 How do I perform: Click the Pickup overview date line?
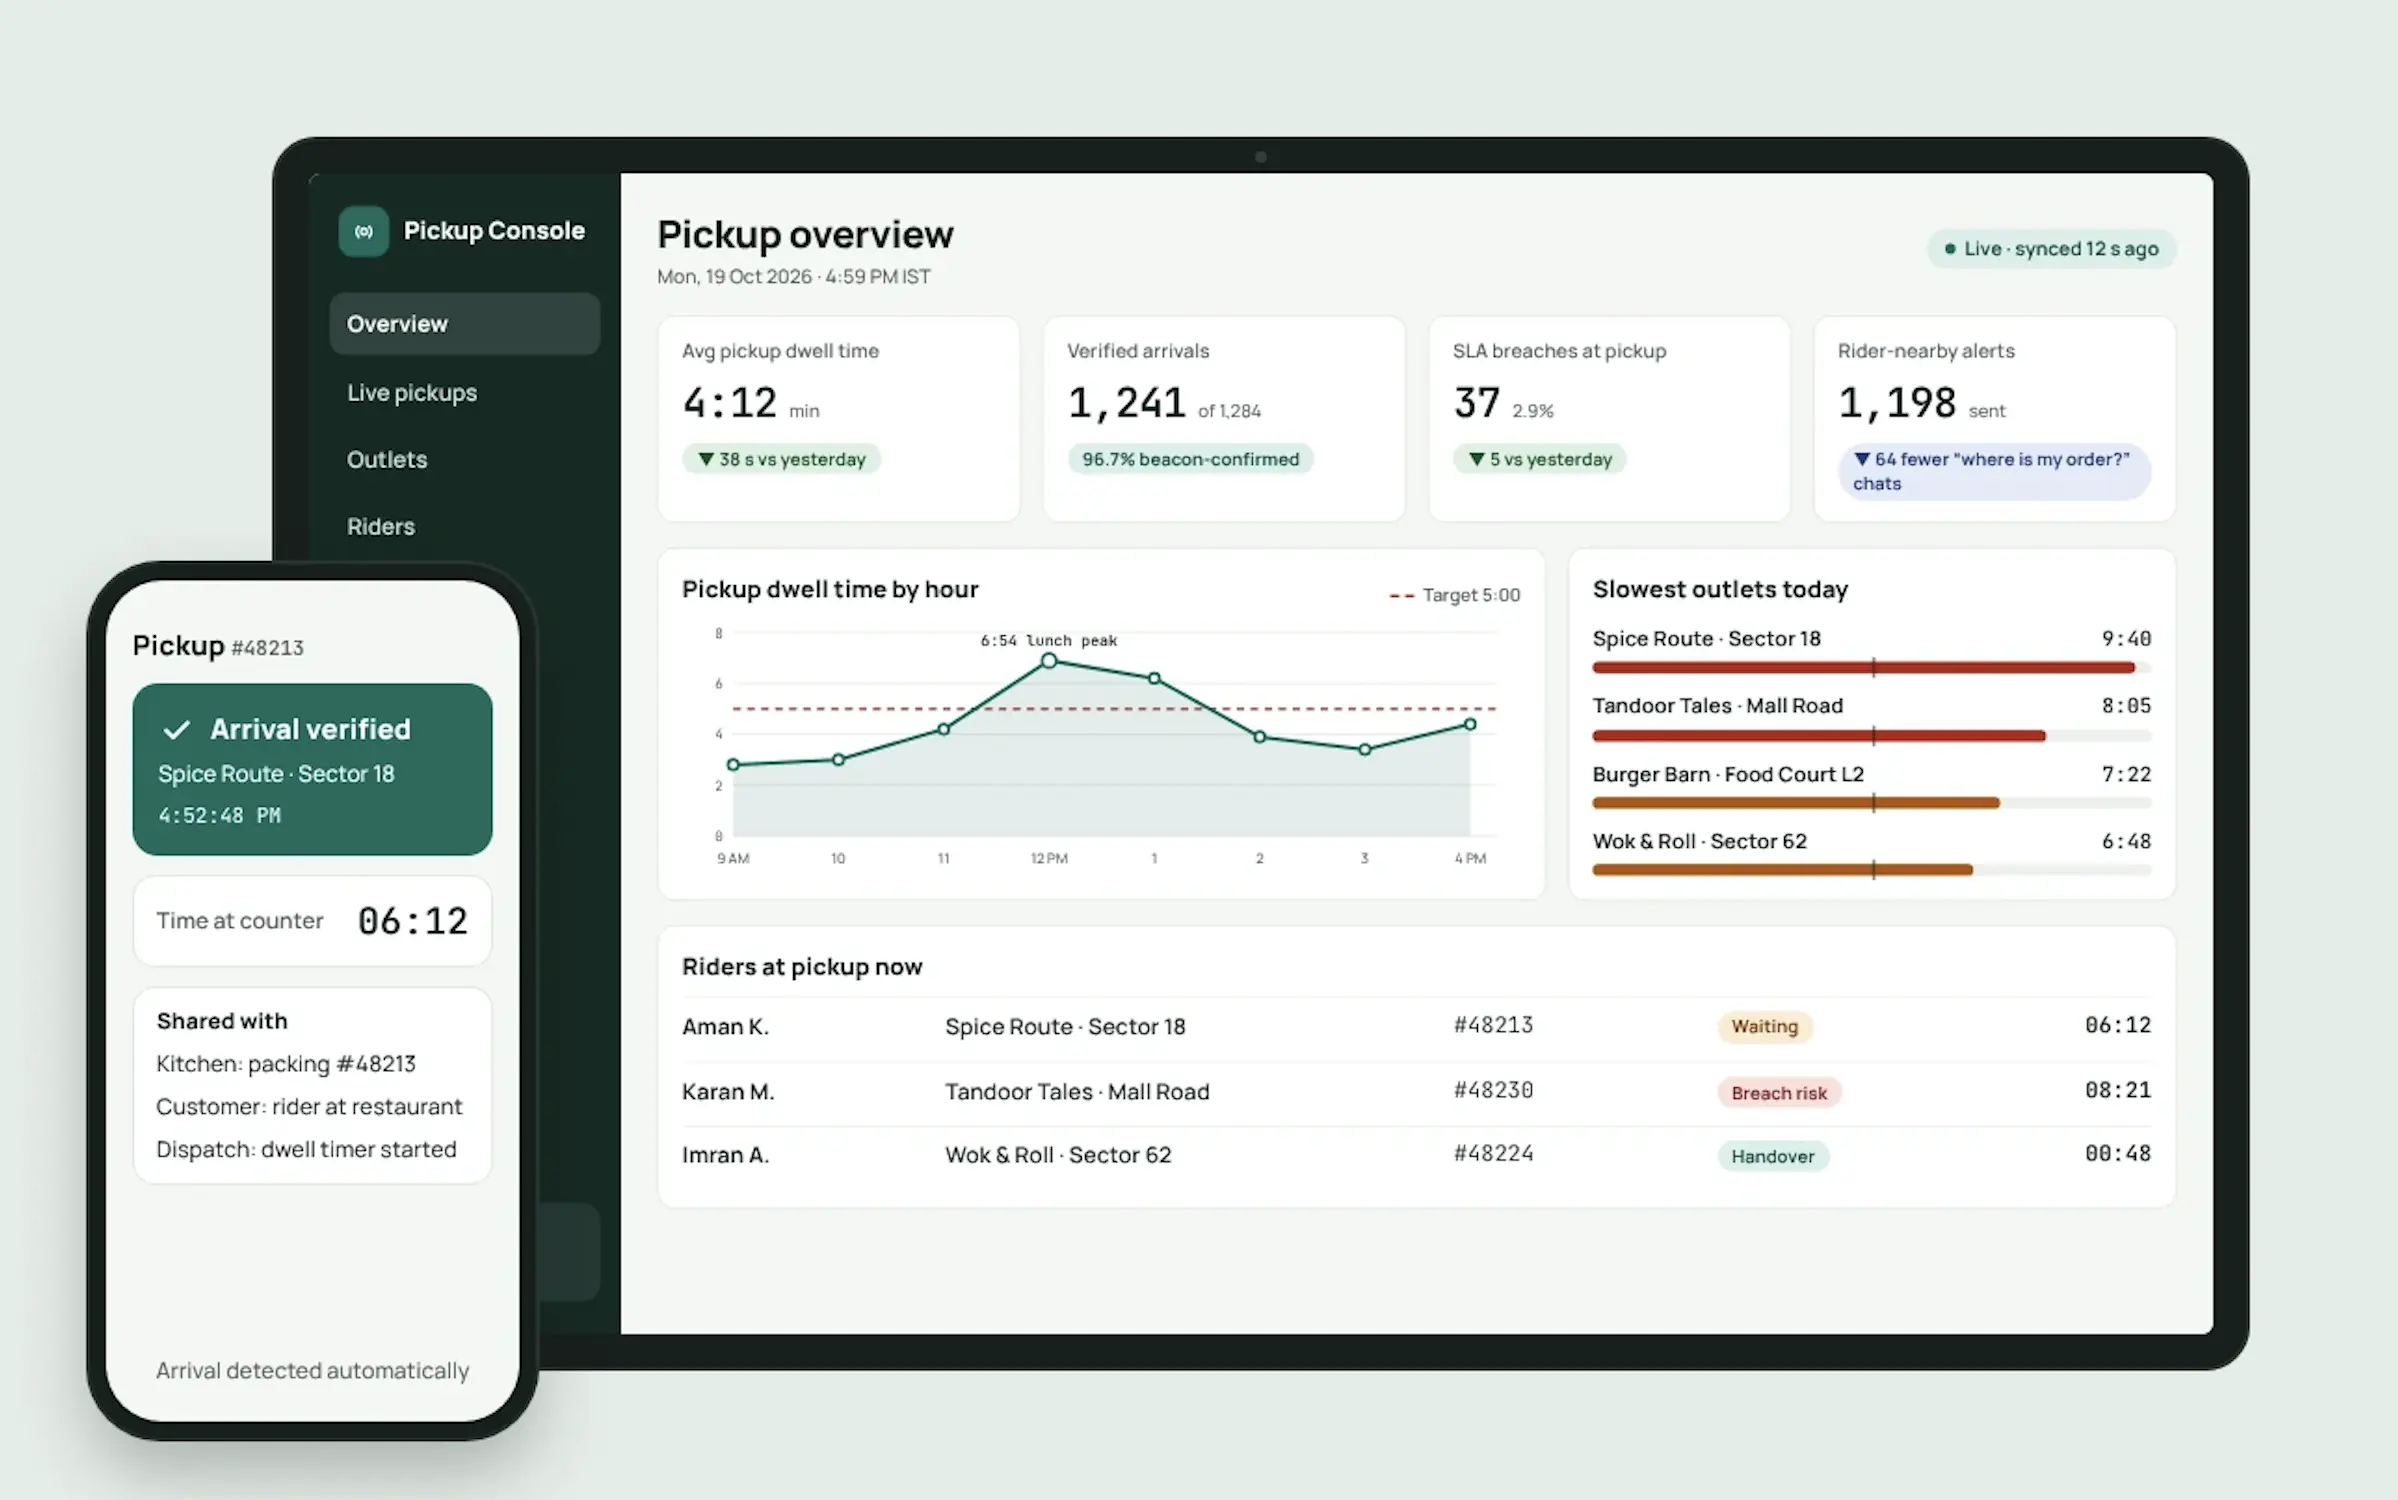click(x=793, y=277)
